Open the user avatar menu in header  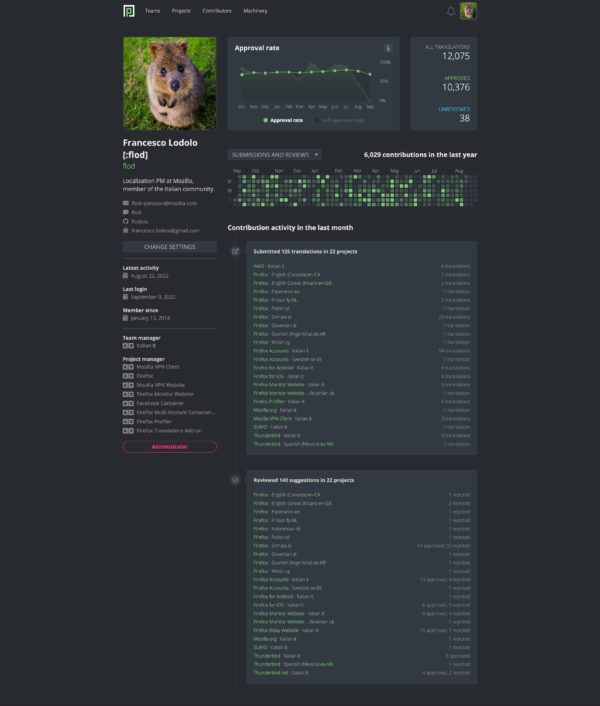point(468,11)
